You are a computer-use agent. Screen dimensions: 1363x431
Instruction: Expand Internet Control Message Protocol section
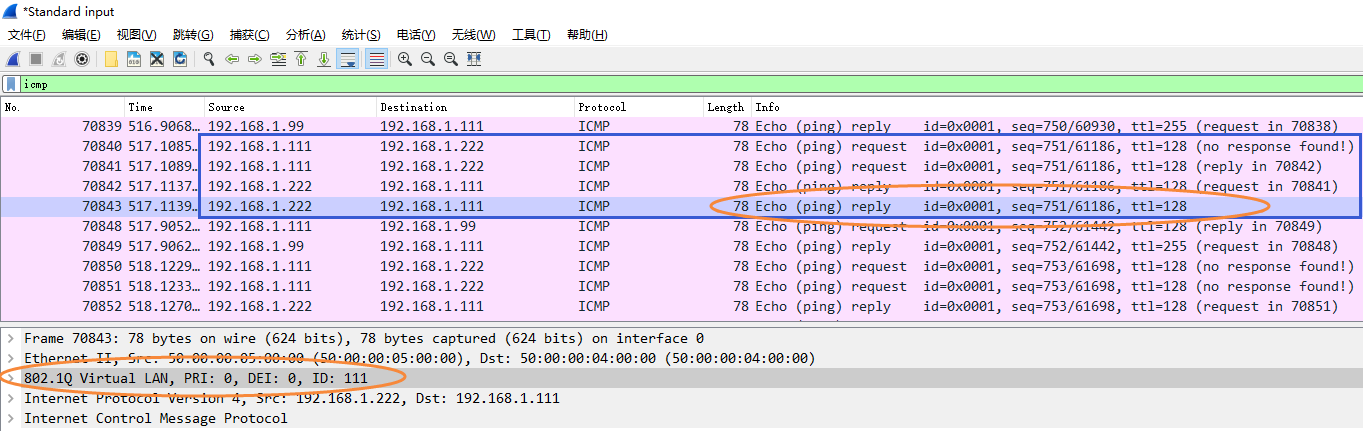[x=11, y=418]
